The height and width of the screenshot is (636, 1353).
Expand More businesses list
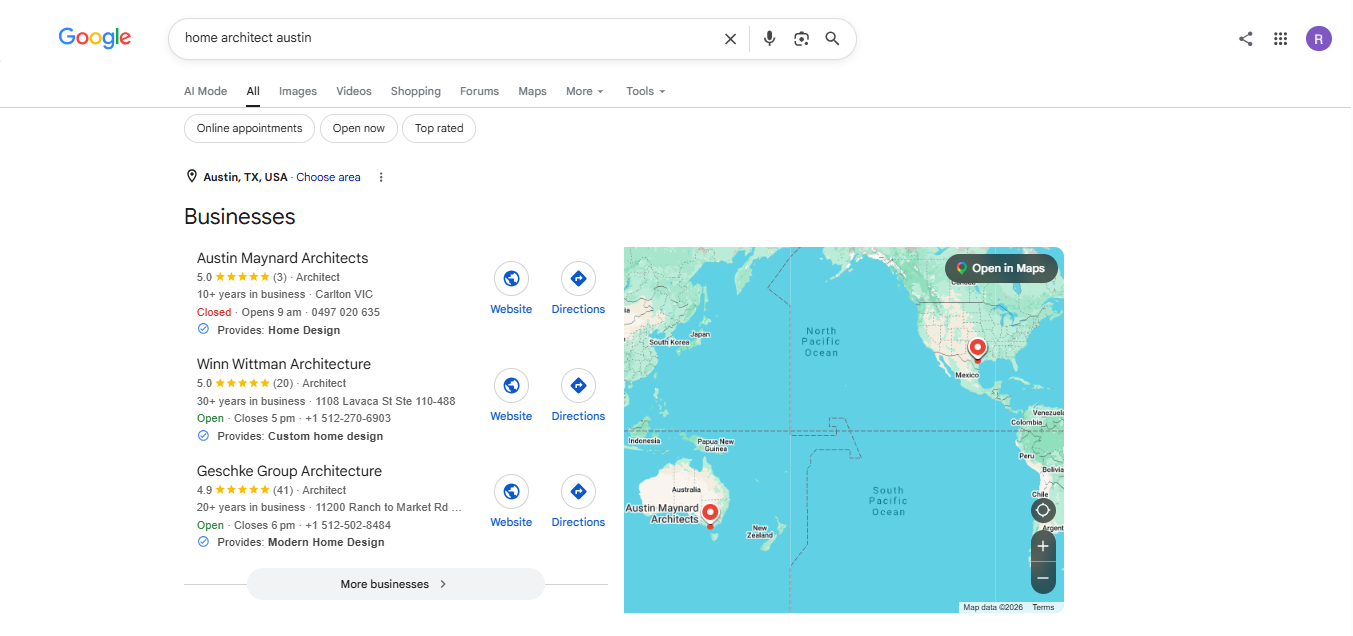point(395,584)
